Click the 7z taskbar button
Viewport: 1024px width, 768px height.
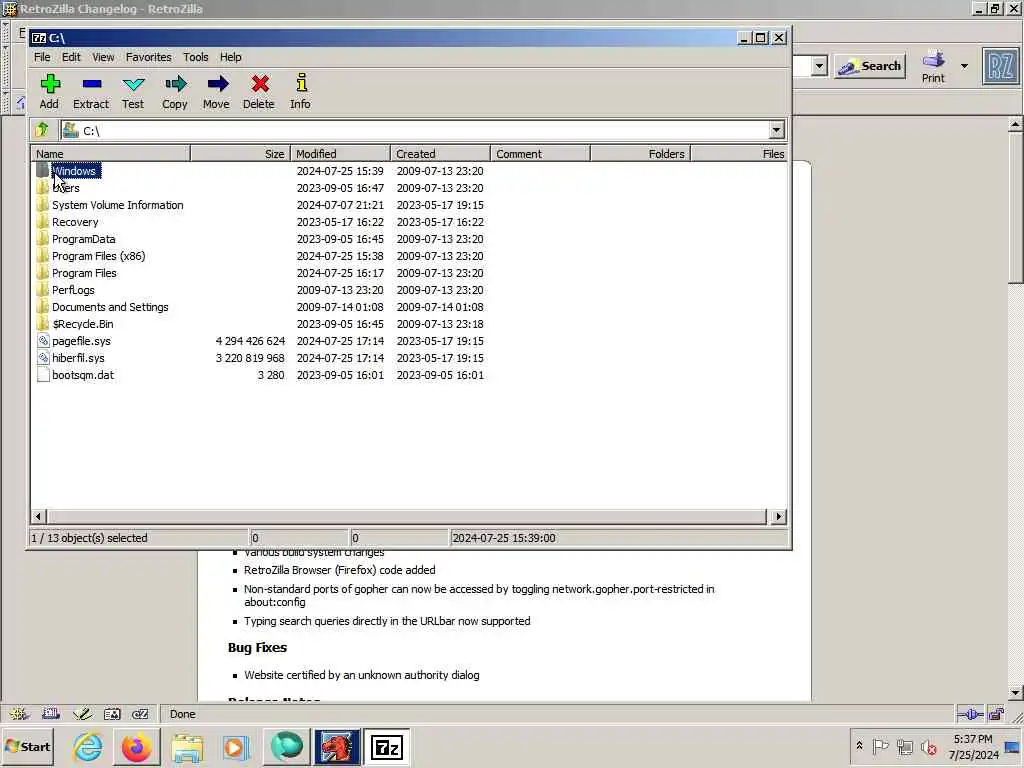pos(387,747)
